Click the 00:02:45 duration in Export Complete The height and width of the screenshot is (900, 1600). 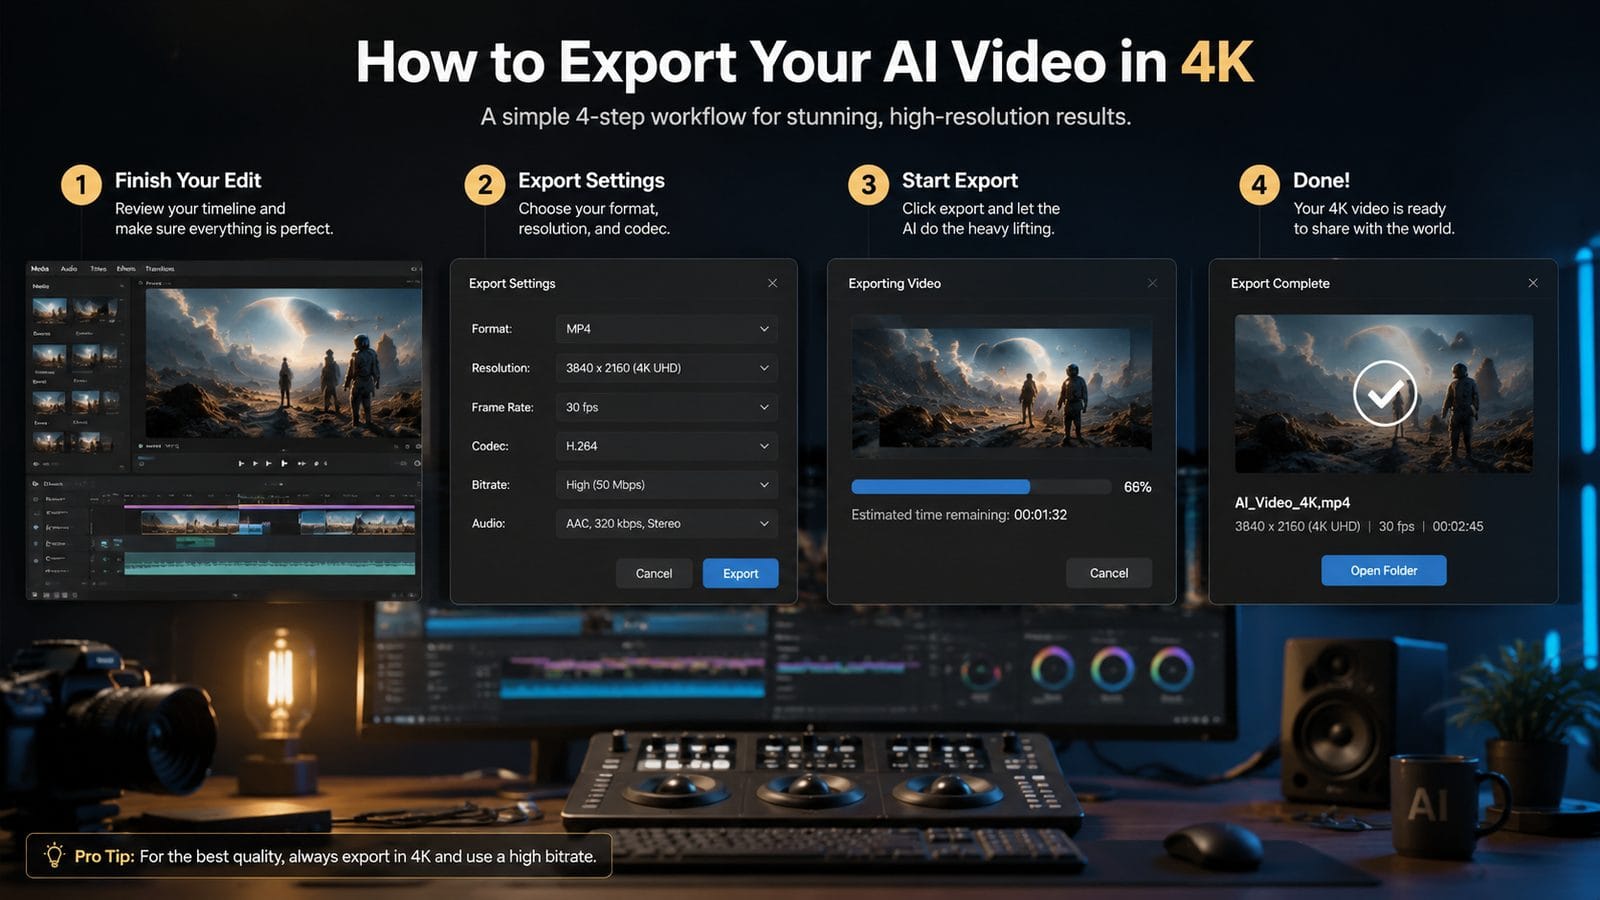(x=1458, y=526)
